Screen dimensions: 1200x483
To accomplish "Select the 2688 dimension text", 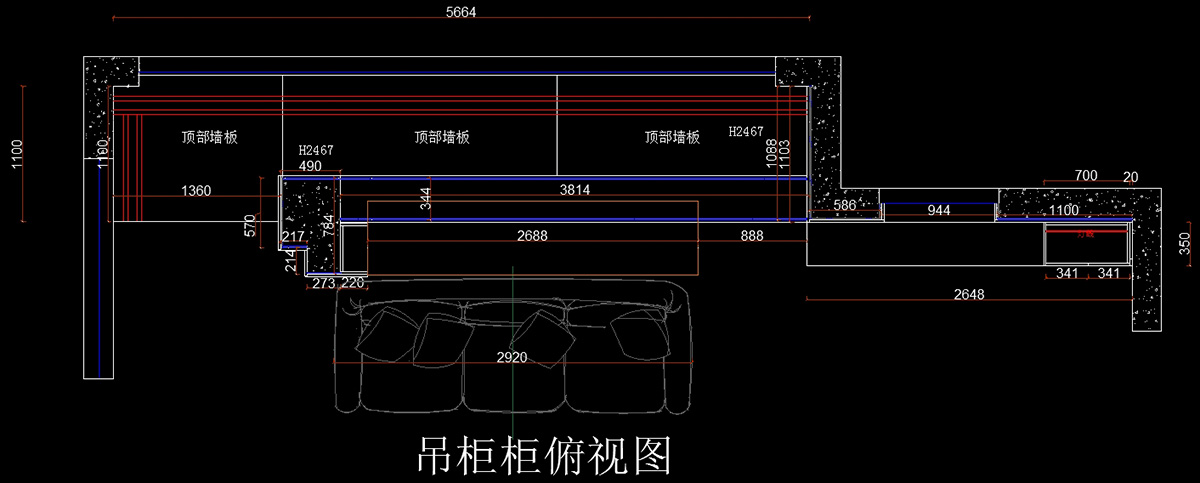I will [538, 236].
